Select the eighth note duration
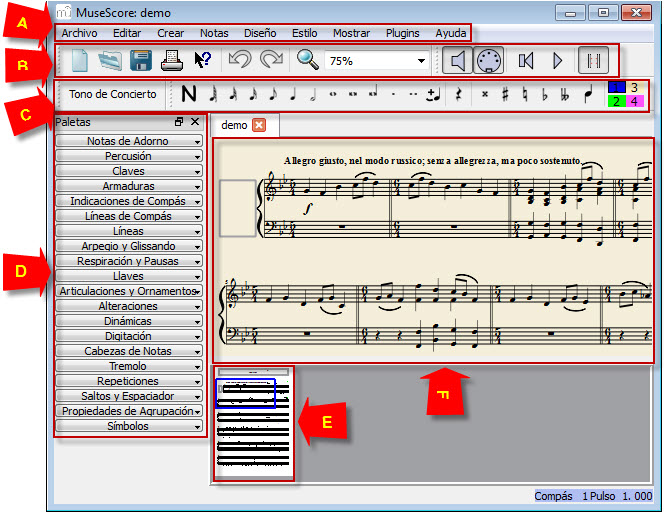Image resolution: width=665 pixels, height=514 pixels. pyautogui.click(x=273, y=94)
